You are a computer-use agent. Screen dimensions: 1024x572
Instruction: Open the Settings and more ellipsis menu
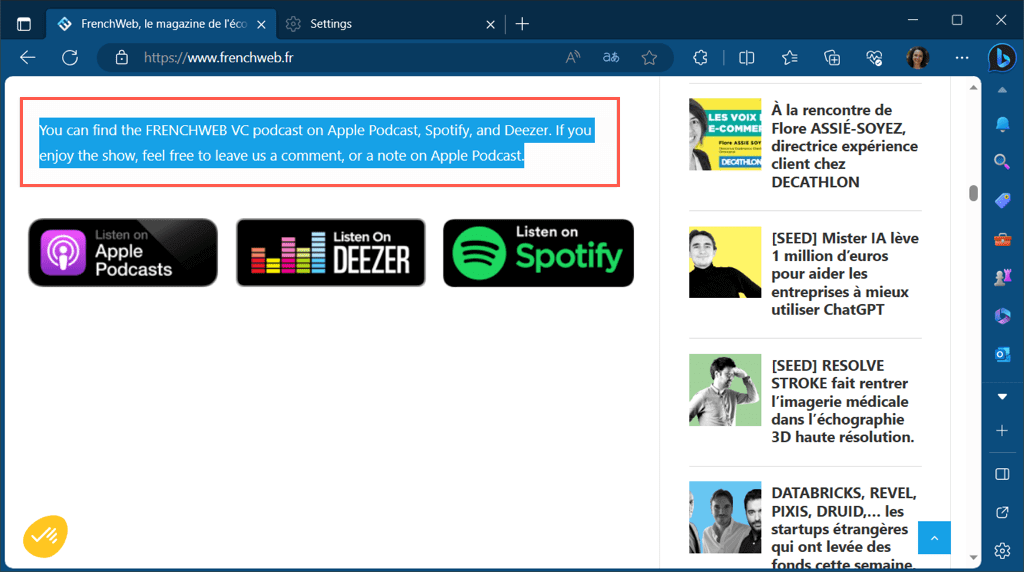click(962, 58)
